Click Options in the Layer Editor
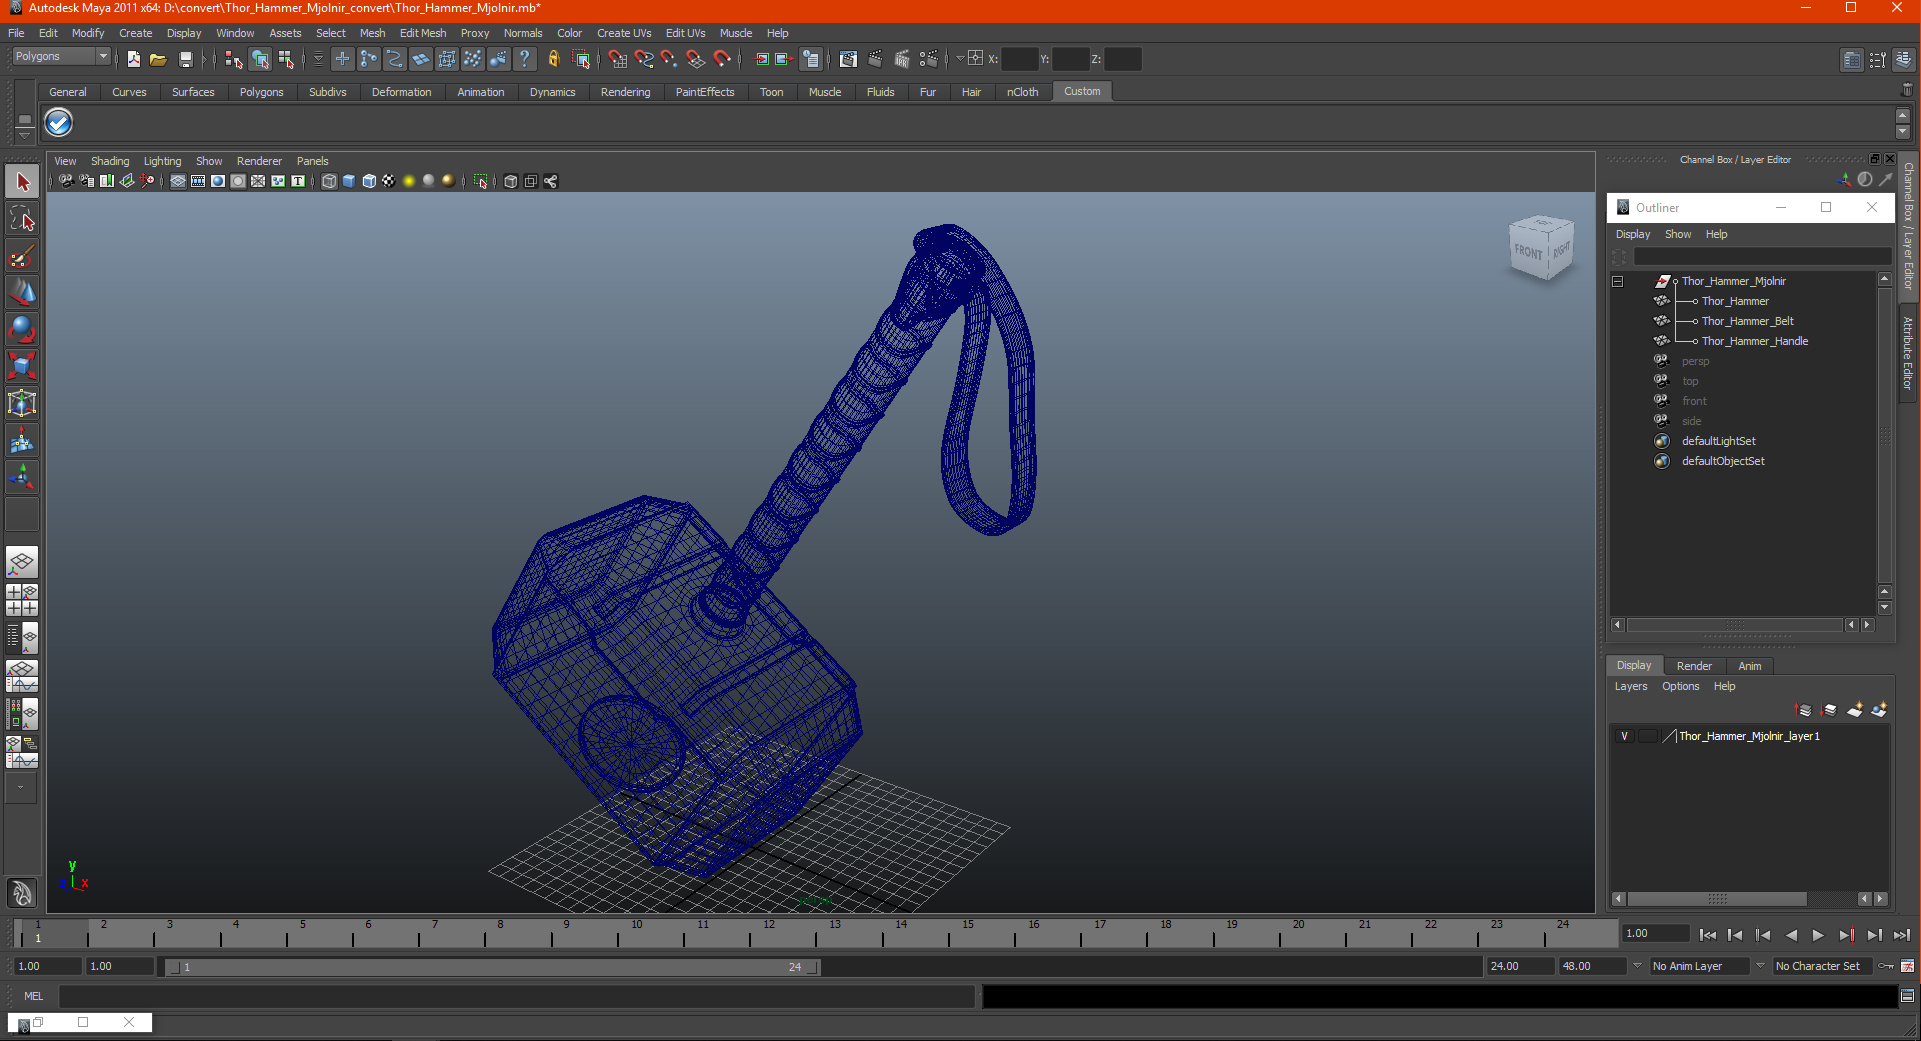The image size is (1921, 1041). (1680, 687)
